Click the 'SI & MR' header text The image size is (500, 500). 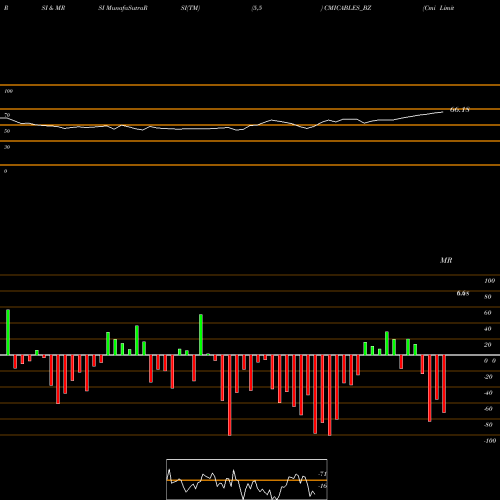[x=53, y=8]
